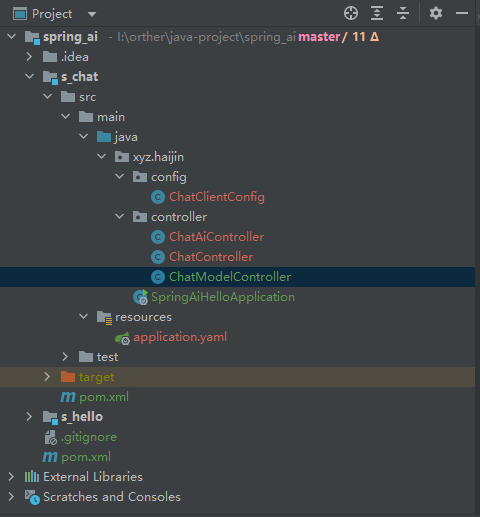
Task: Click the SpringAiHelloApplication run class icon
Action: pyautogui.click(x=141, y=297)
